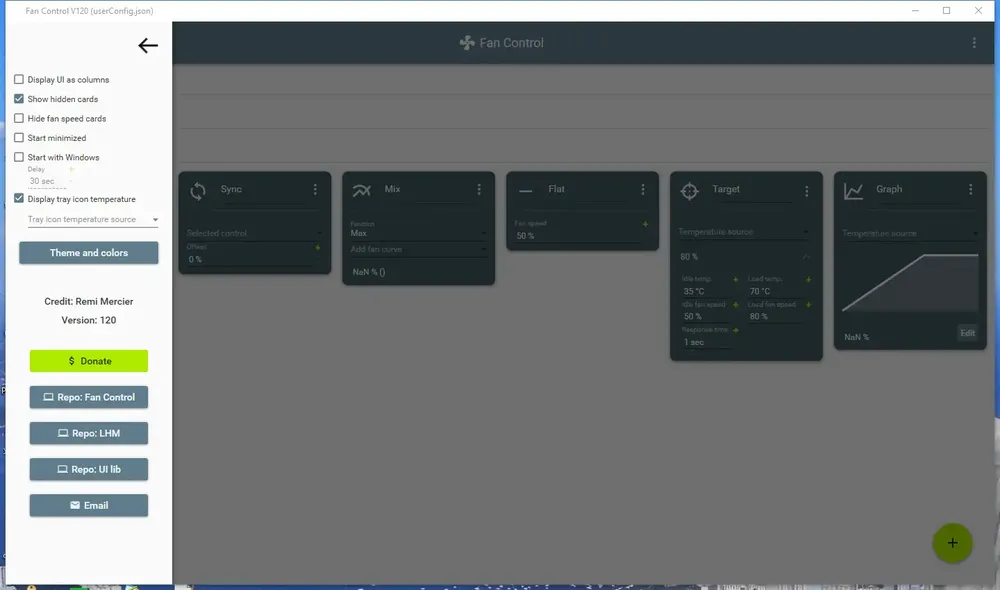The height and width of the screenshot is (590, 1000).
Task: Click the plus next to Response time
Action: click(x=735, y=330)
